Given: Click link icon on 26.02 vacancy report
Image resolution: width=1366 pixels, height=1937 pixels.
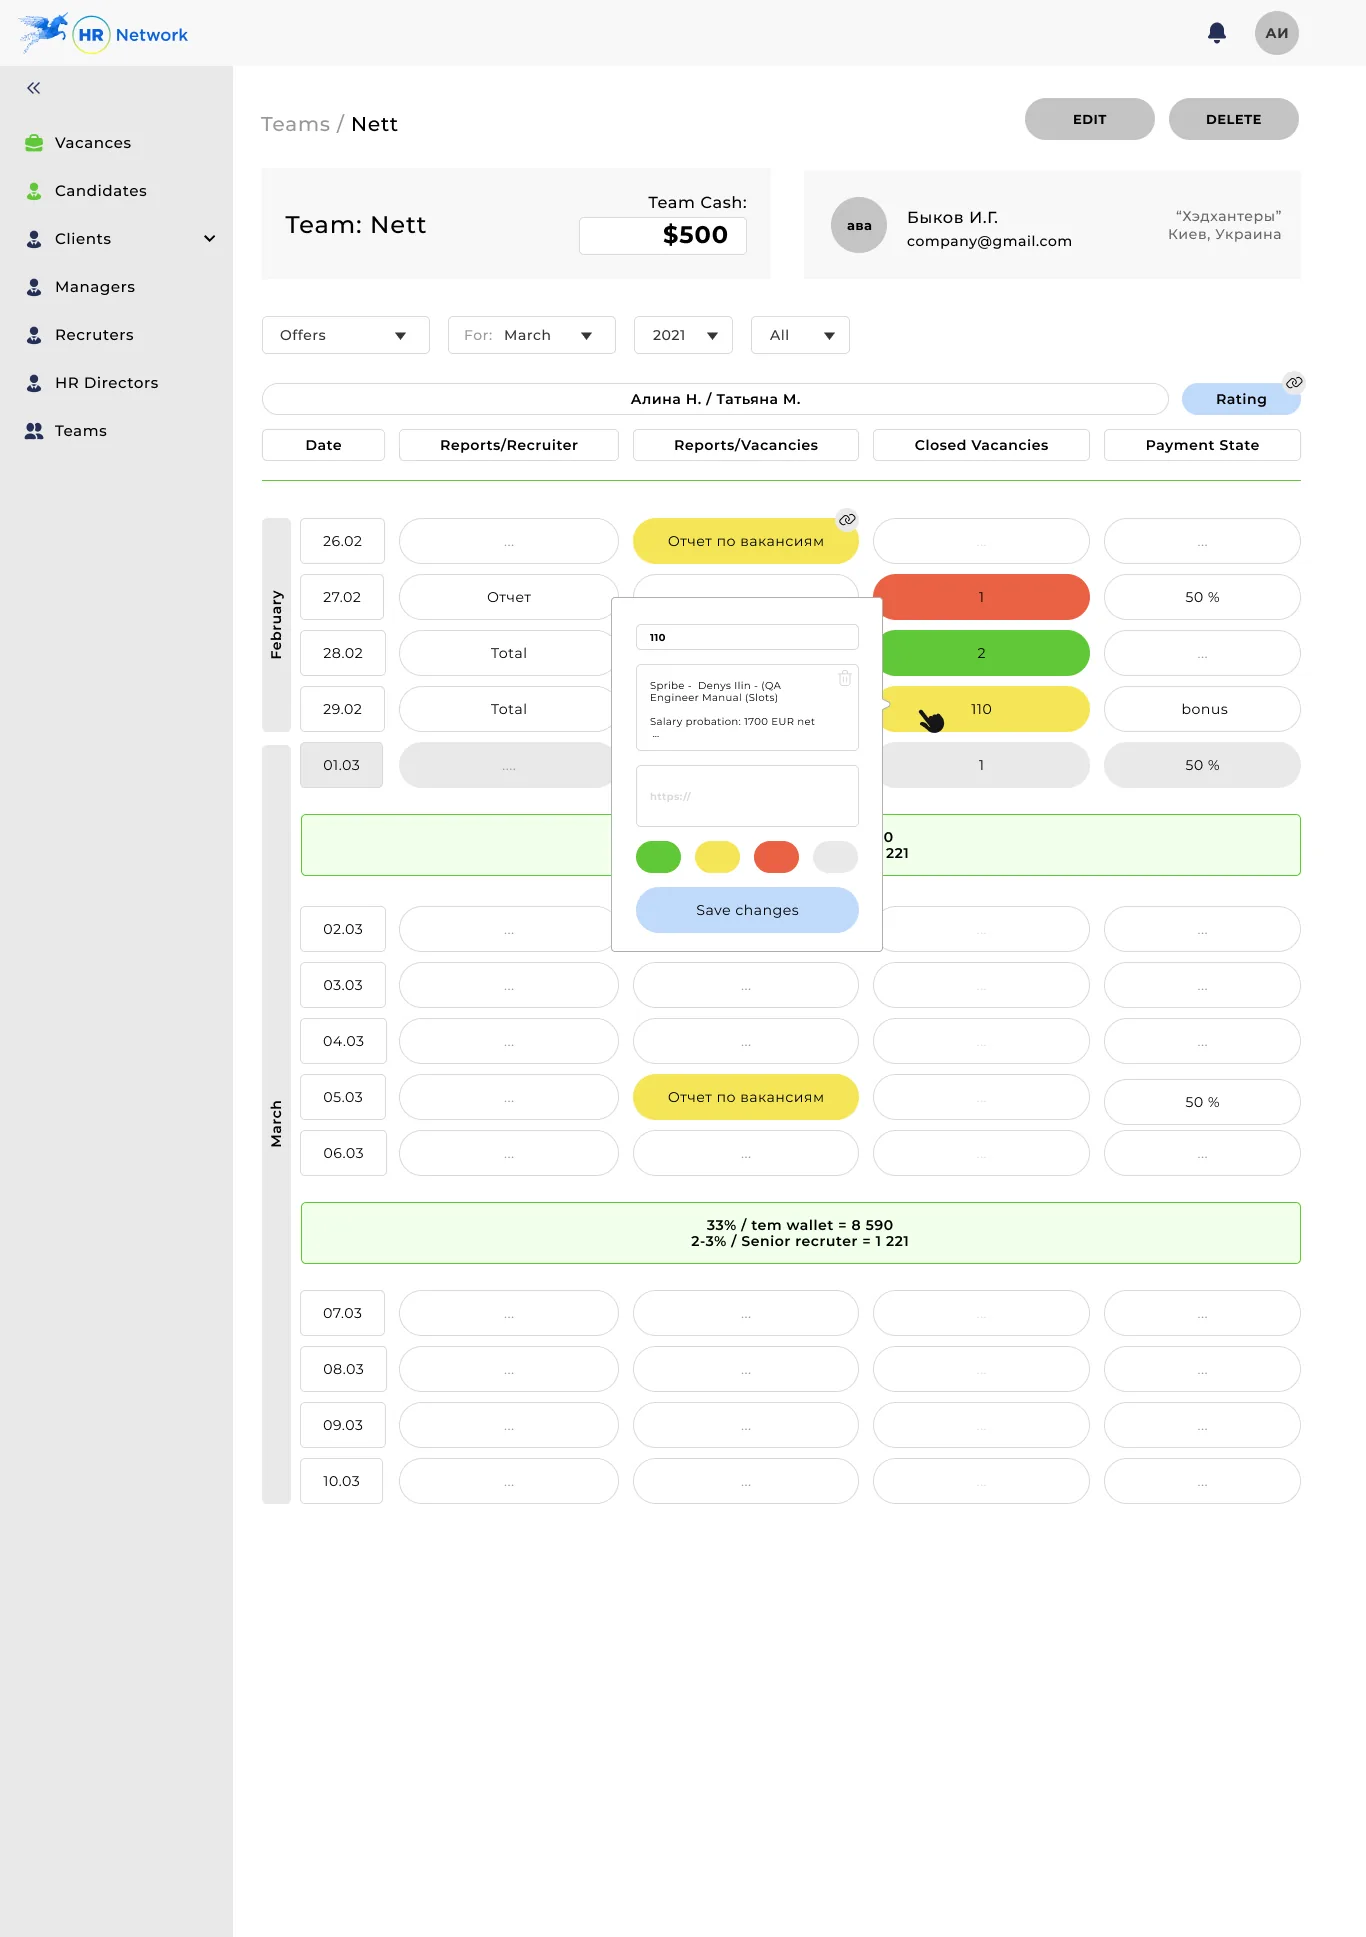Looking at the screenshot, I should point(847,519).
